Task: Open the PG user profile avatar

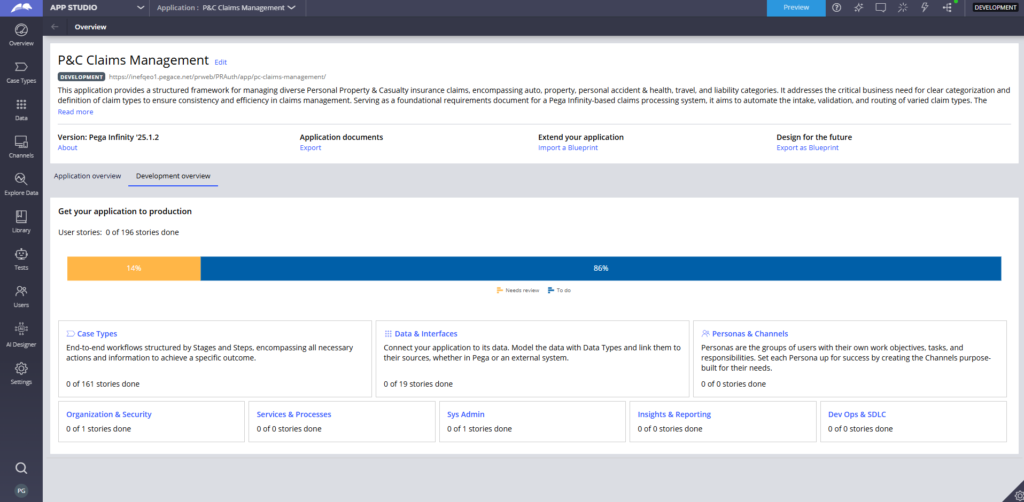Action: tap(21, 490)
